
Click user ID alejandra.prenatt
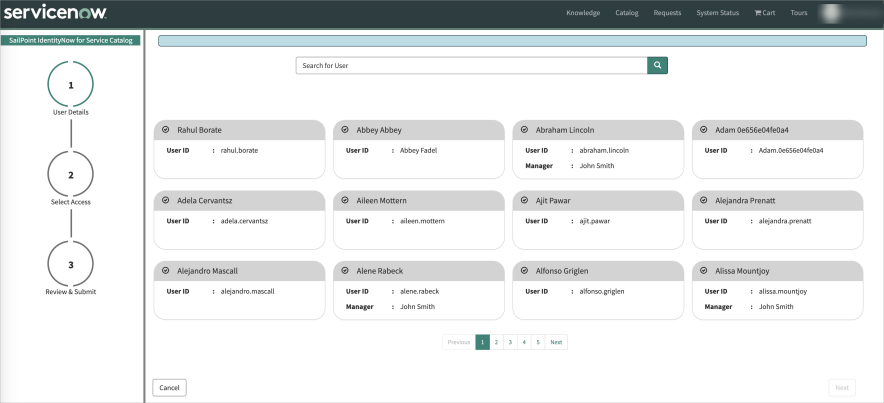click(785, 221)
